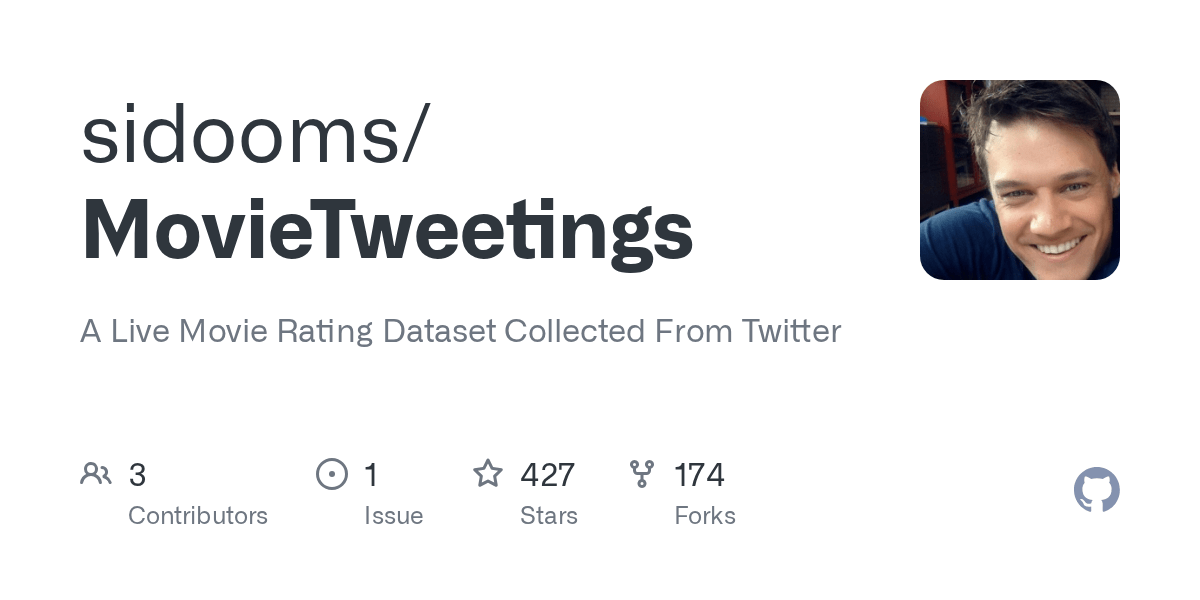Click the repository description text
Screen dimensions: 1200x600
[460, 331]
